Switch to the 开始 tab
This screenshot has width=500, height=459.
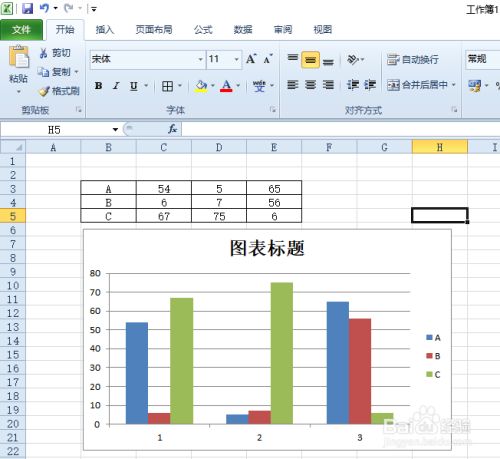point(65,30)
